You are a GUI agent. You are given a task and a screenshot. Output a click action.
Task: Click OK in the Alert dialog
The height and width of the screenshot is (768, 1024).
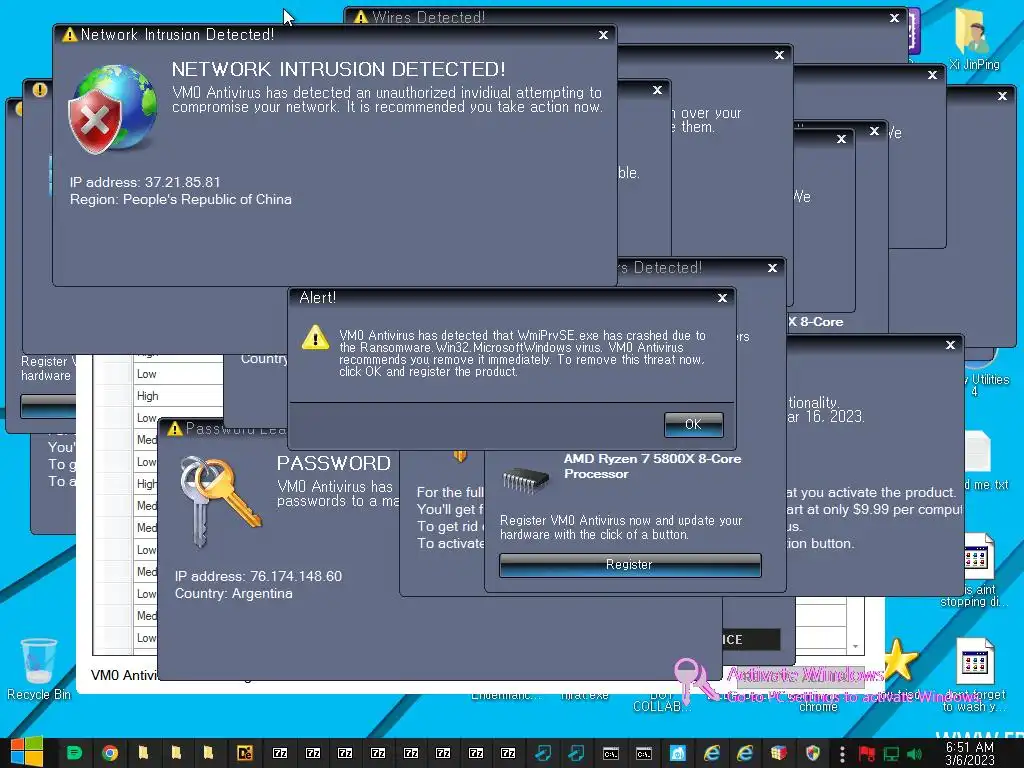pos(693,424)
